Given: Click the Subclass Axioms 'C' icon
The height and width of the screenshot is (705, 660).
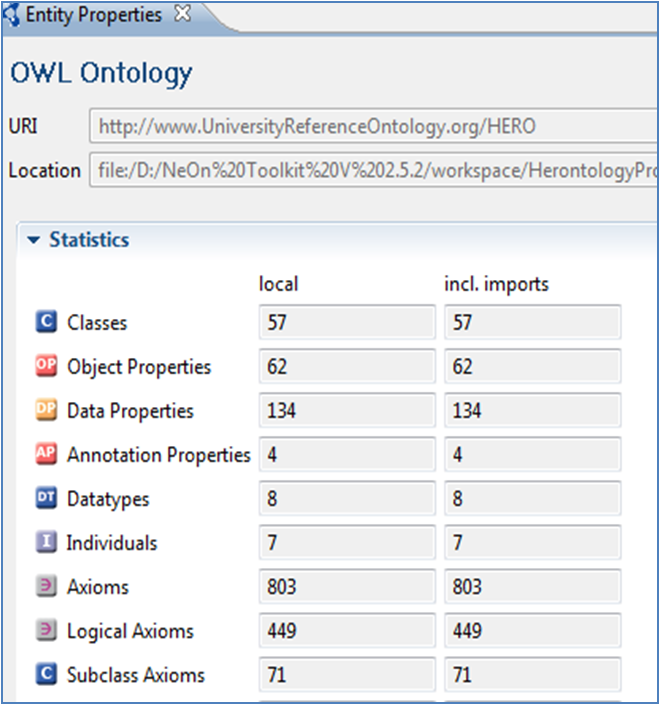Looking at the screenshot, I should (x=46, y=674).
